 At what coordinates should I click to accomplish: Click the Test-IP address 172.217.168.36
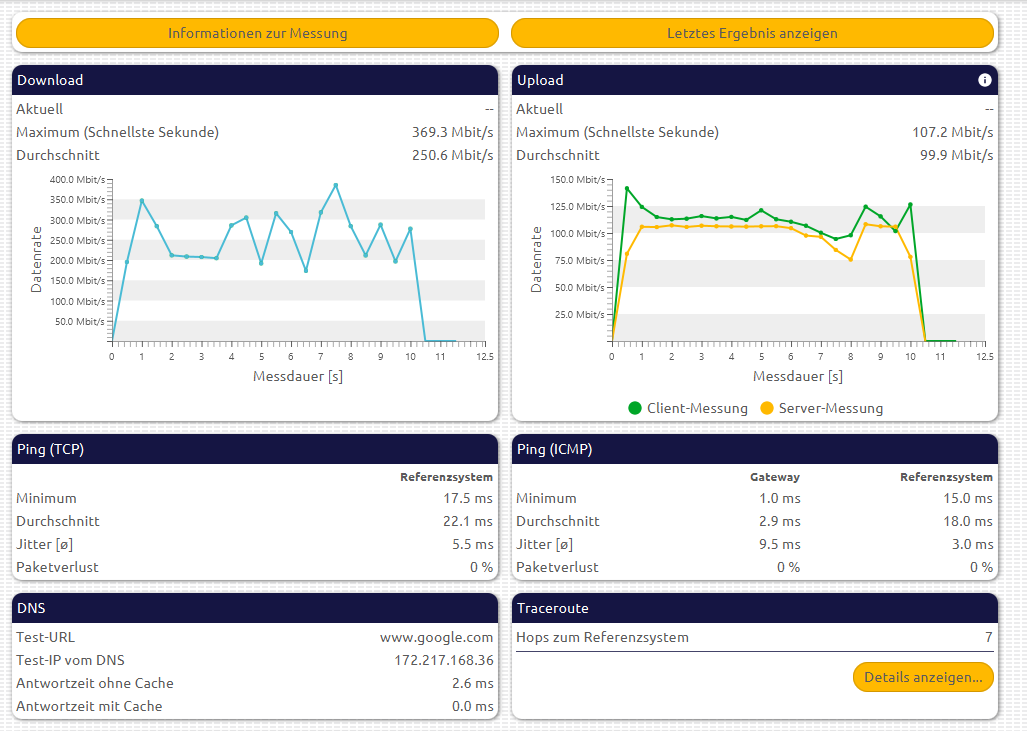(444, 660)
